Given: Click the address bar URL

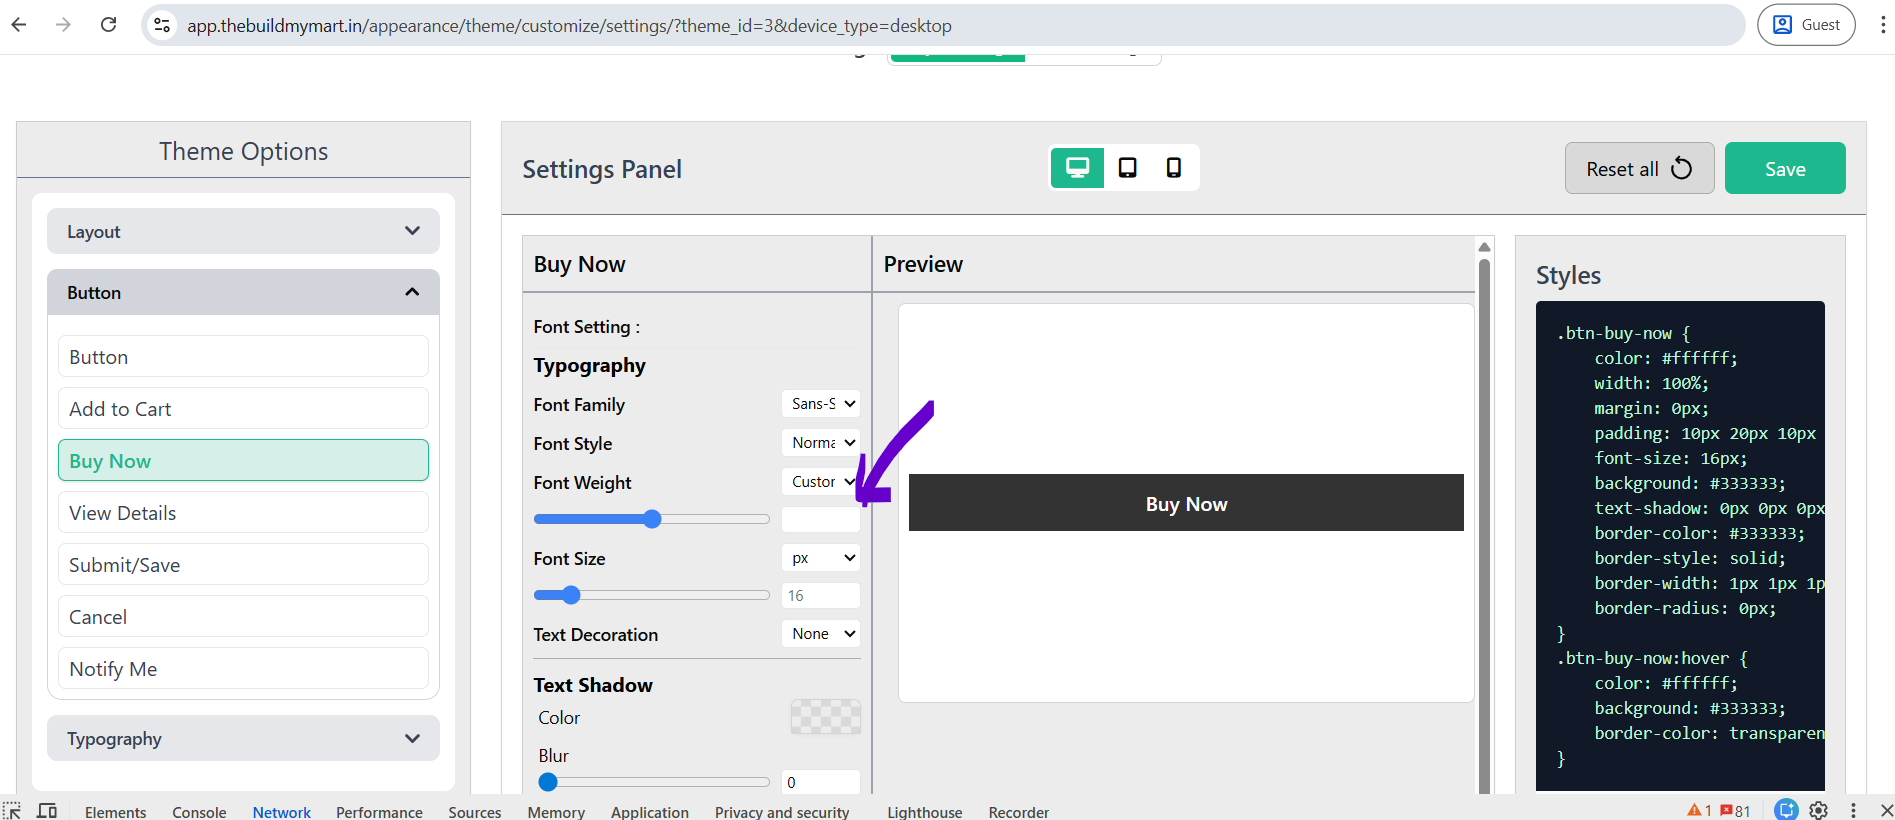Looking at the screenshot, I should [569, 25].
